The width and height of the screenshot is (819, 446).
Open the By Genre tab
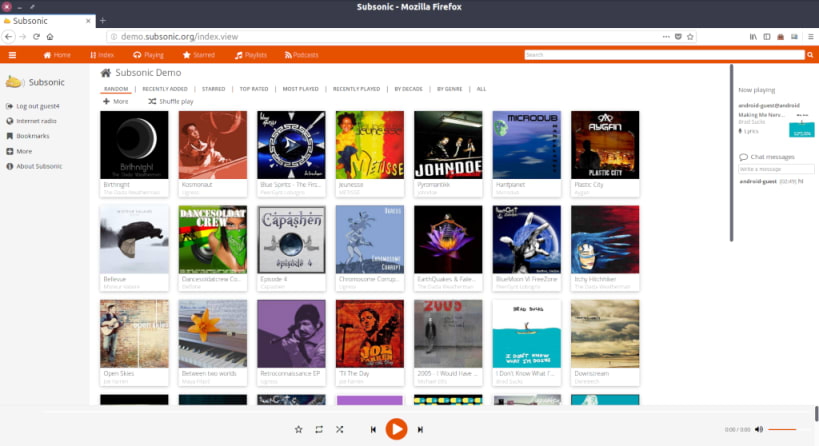(x=449, y=89)
